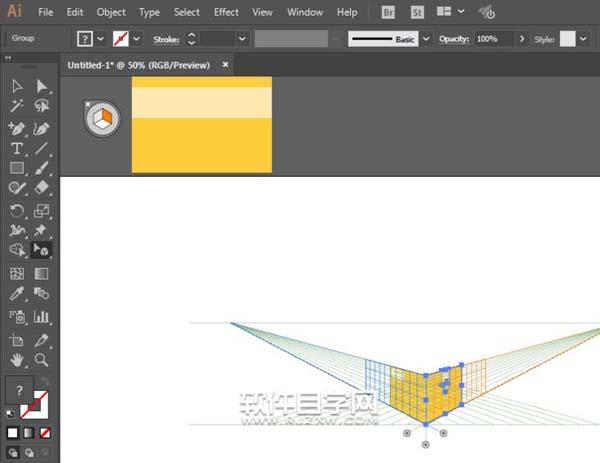Choose the Magic Wand tool

pos(17,106)
